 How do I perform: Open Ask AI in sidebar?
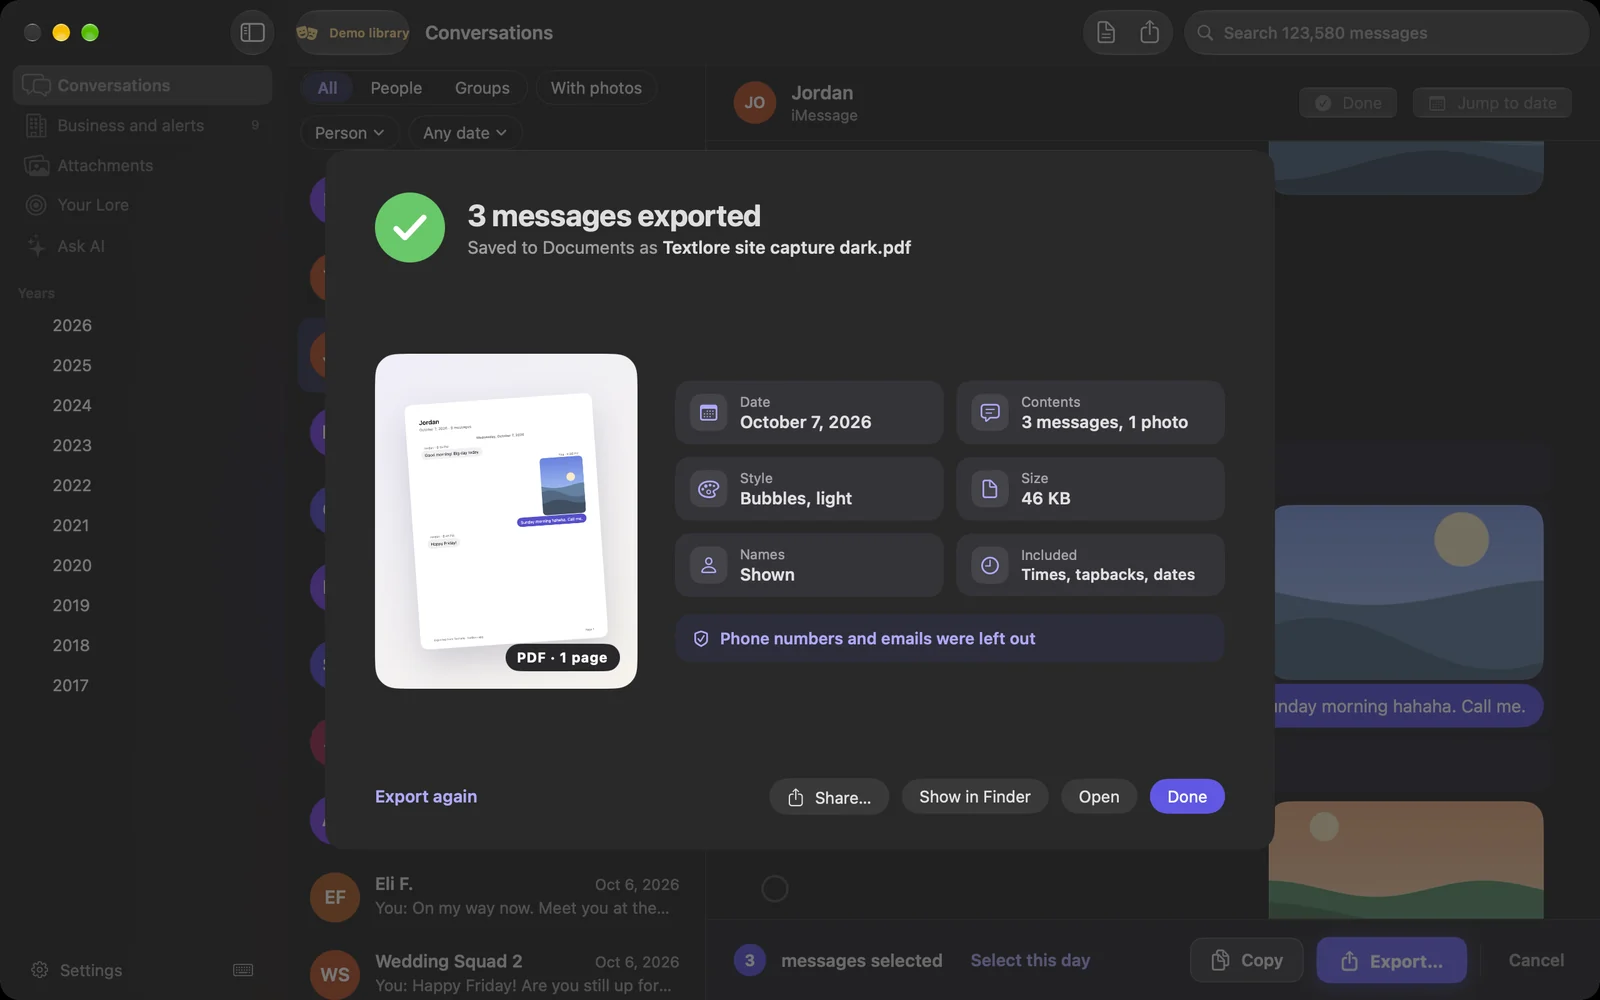tap(142, 246)
